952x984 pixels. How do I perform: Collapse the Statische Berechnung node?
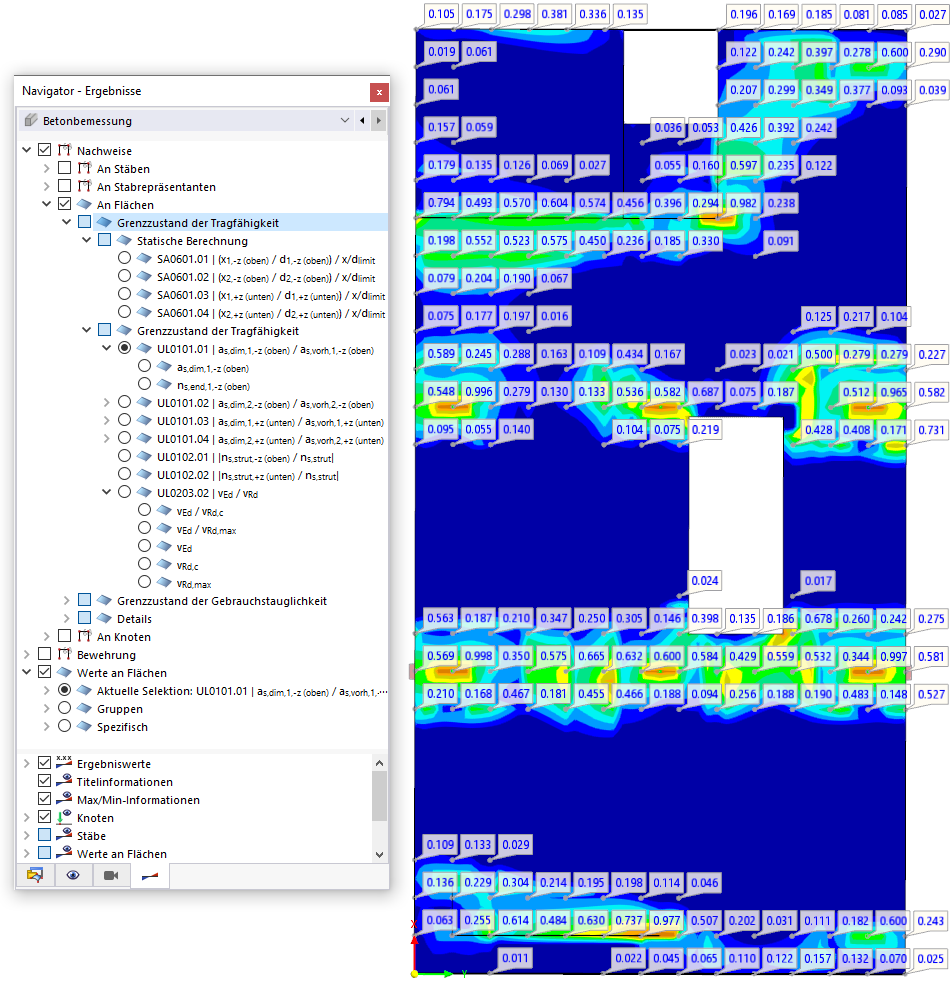click(x=87, y=240)
